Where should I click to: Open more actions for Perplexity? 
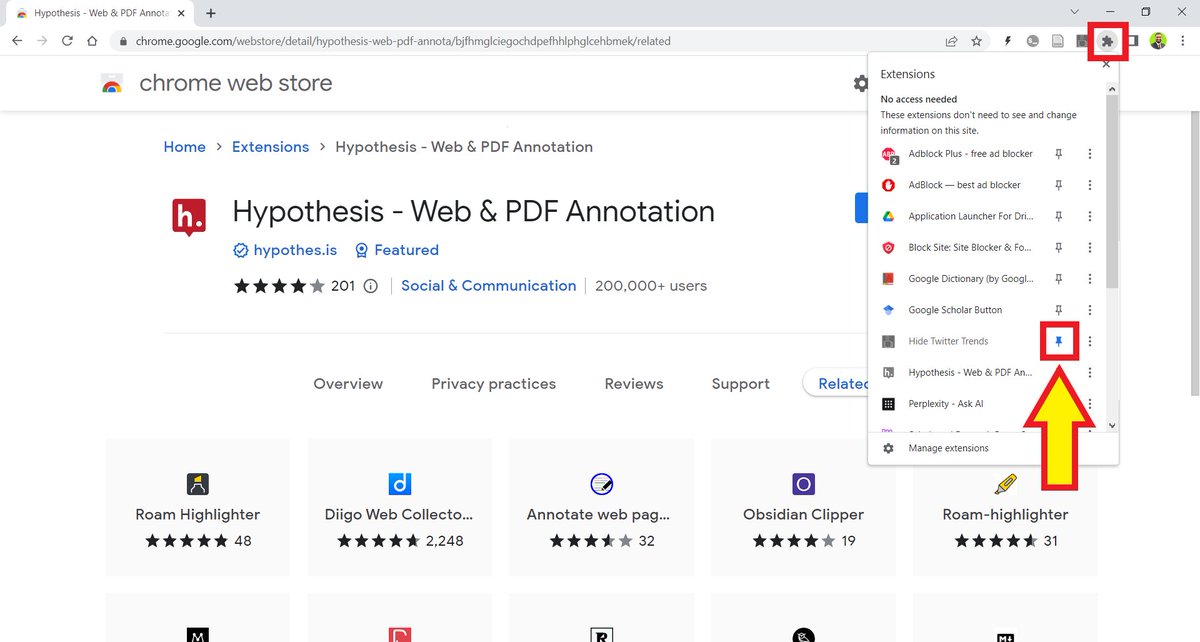click(1090, 404)
